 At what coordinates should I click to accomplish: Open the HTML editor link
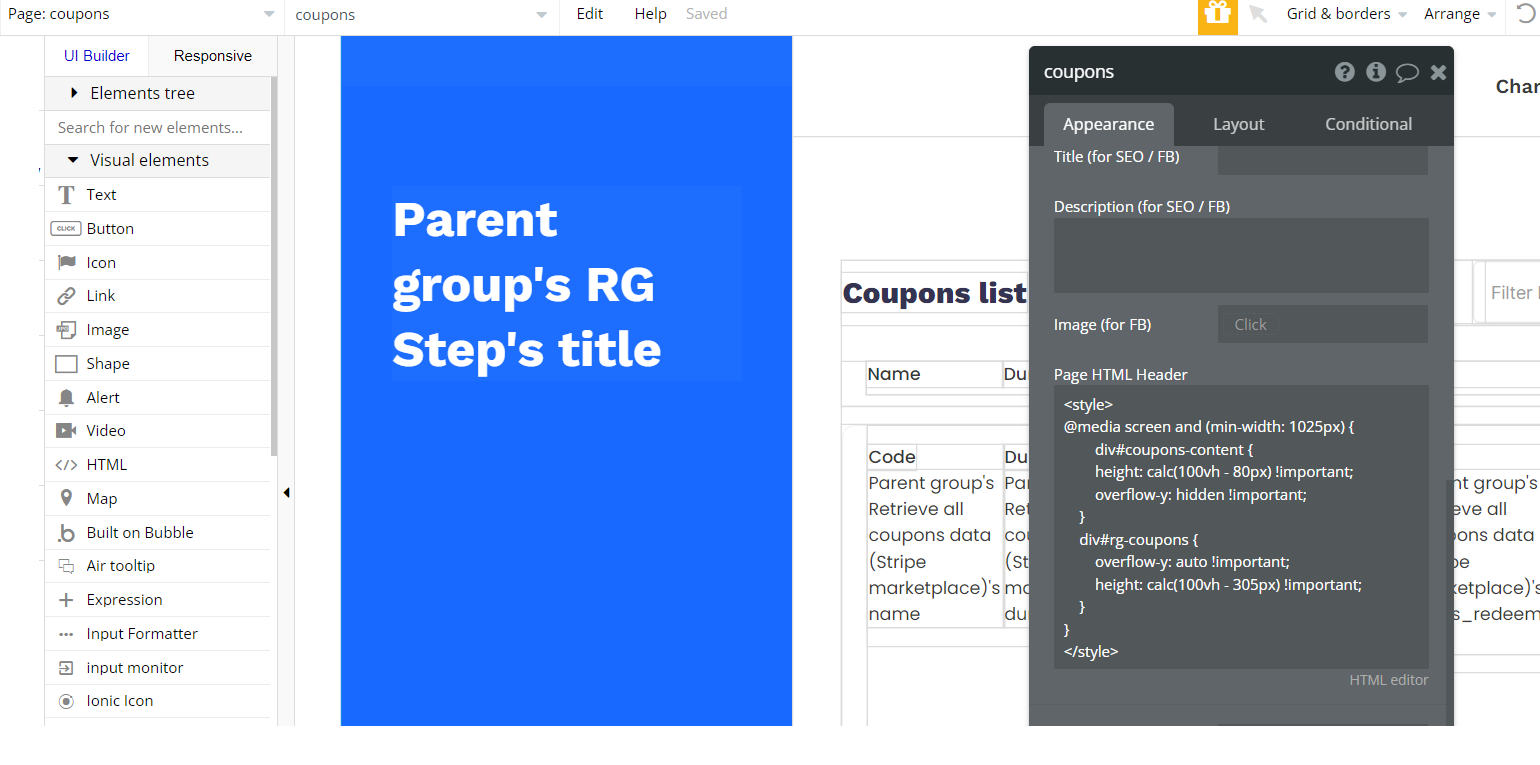pyautogui.click(x=1388, y=680)
